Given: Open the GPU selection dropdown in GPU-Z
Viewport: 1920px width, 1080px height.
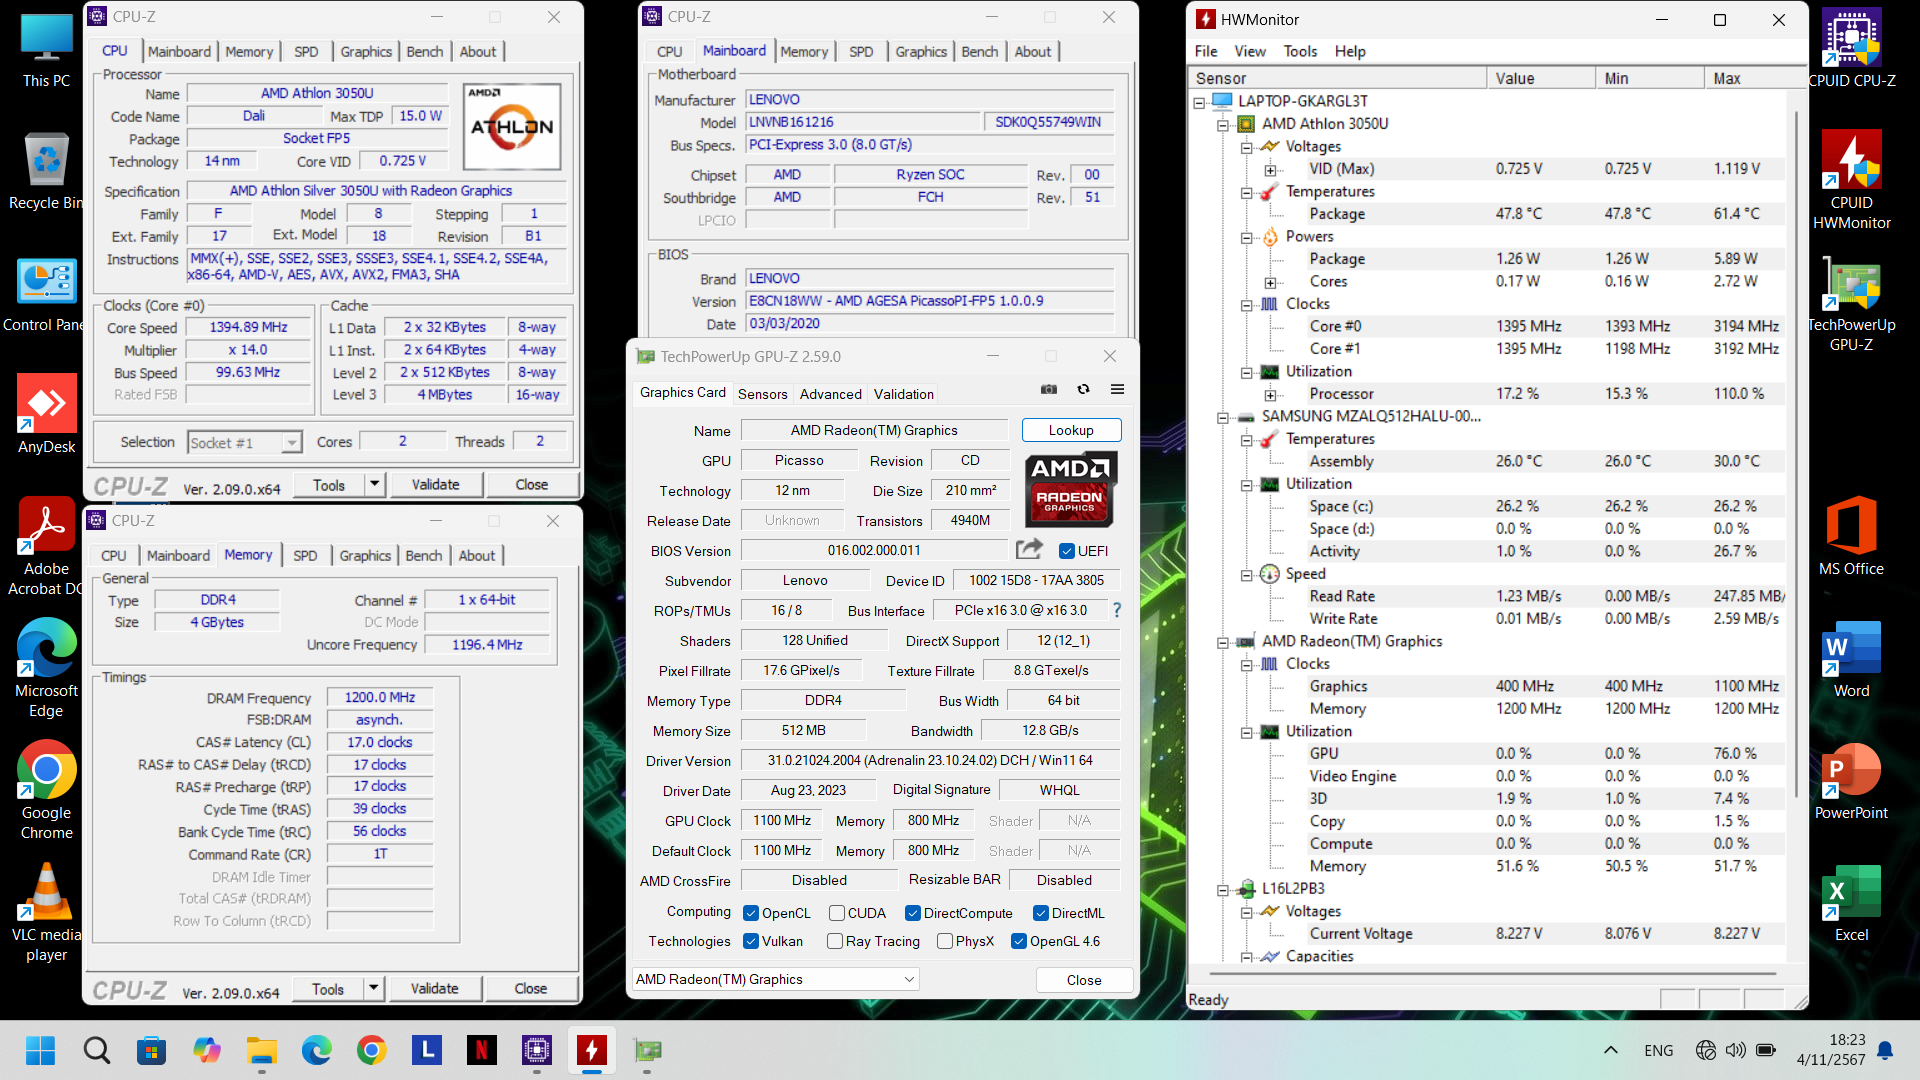Looking at the screenshot, I should 775,979.
